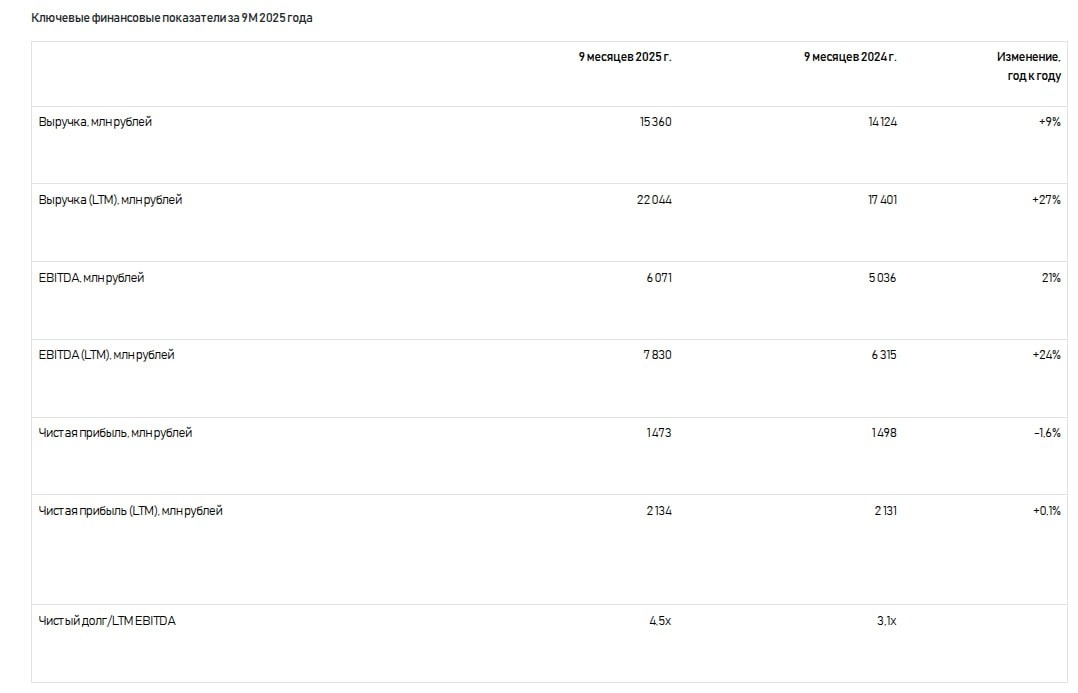Click the '9 месяцев 2024 г.' column header

pyautogui.click(x=850, y=57)
